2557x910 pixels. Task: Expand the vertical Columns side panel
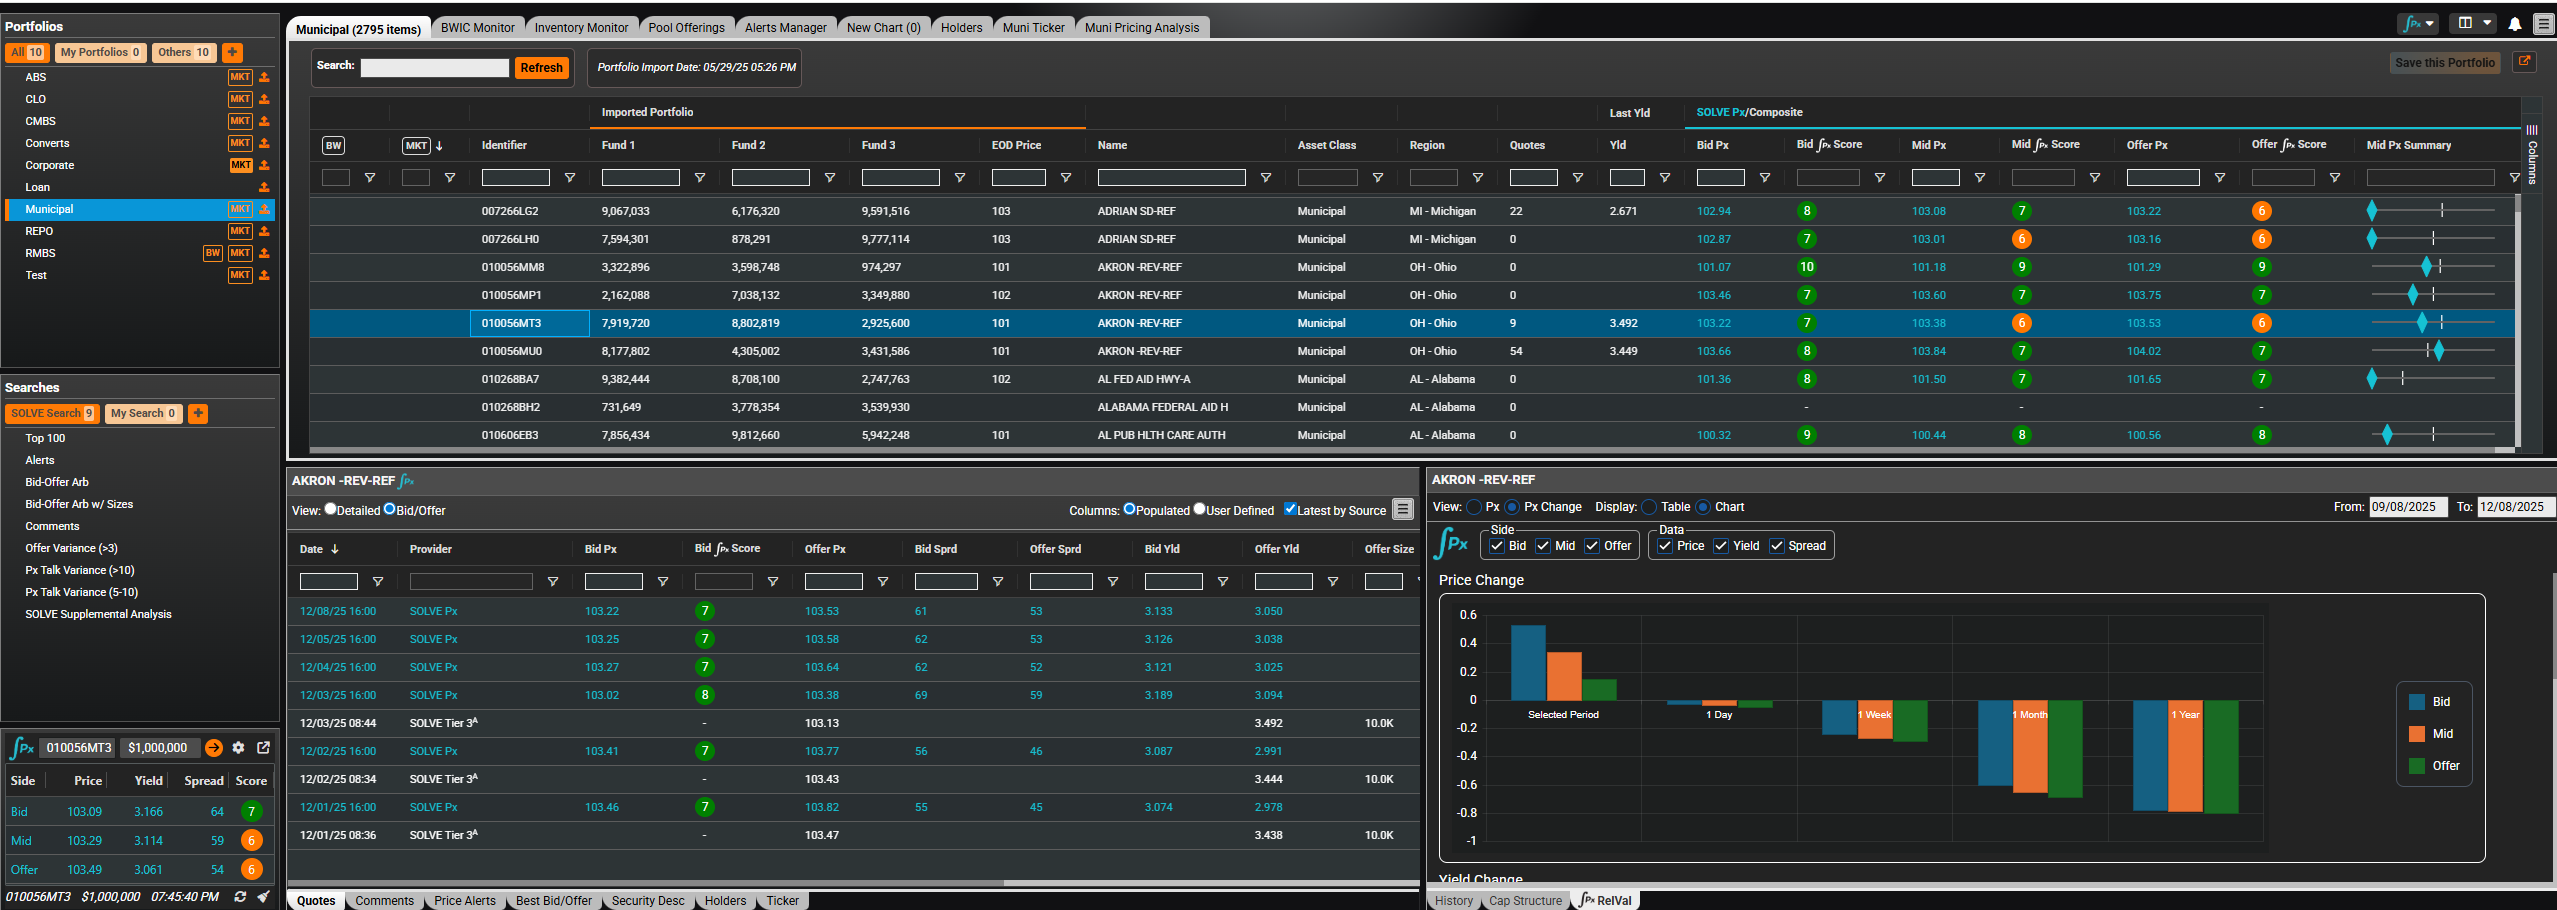click(2531, 155)
